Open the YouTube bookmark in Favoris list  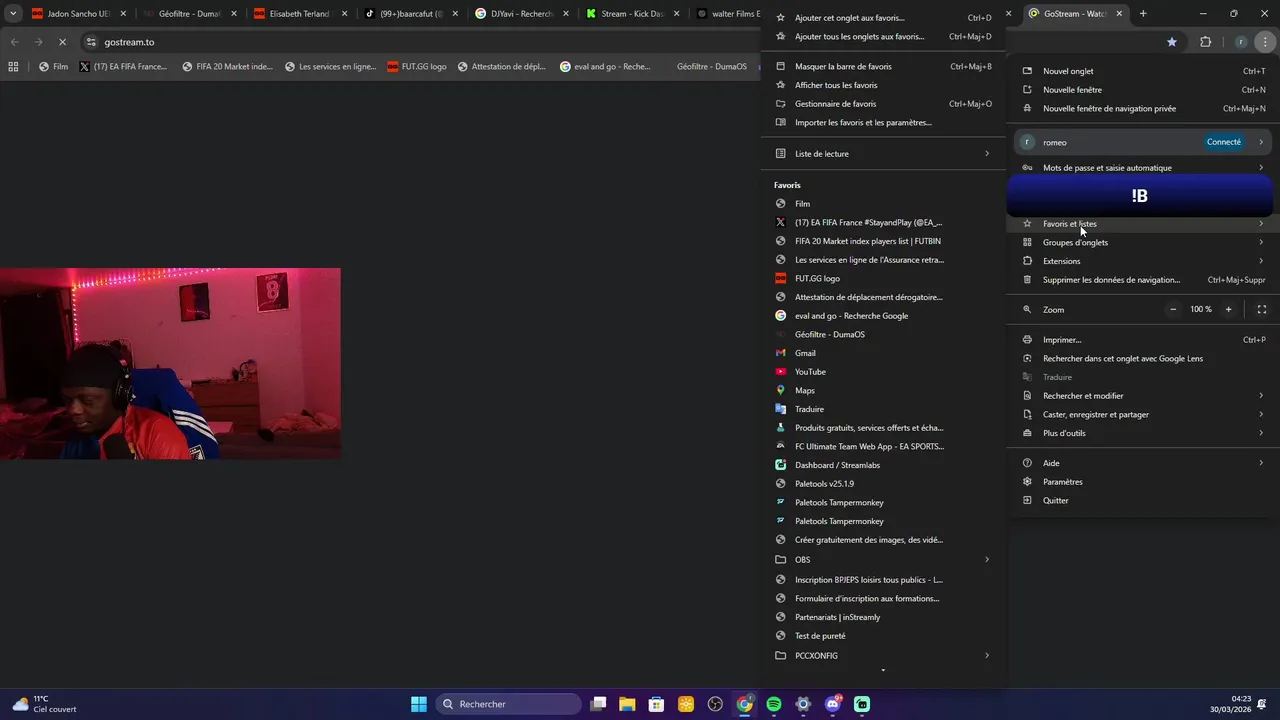pyautogui.click(x=883, y=372)
